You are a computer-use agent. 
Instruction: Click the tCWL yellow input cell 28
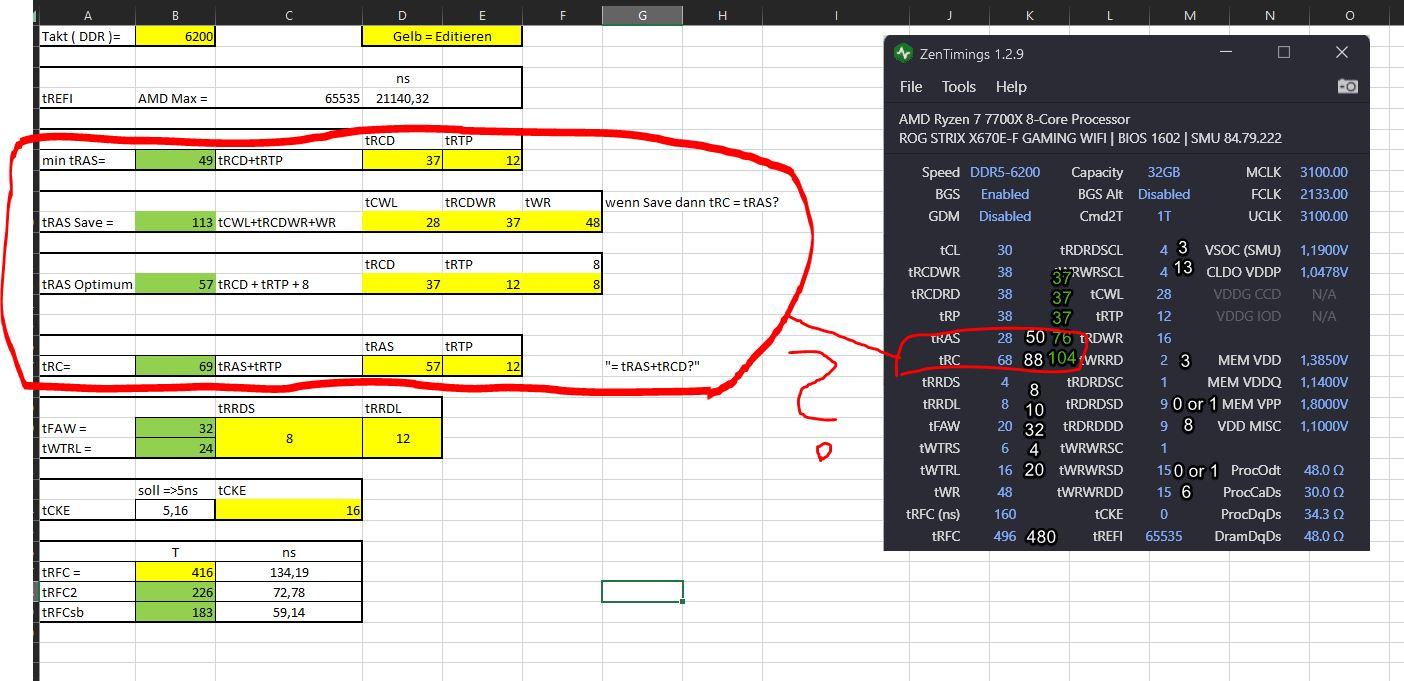coord(402,222)
